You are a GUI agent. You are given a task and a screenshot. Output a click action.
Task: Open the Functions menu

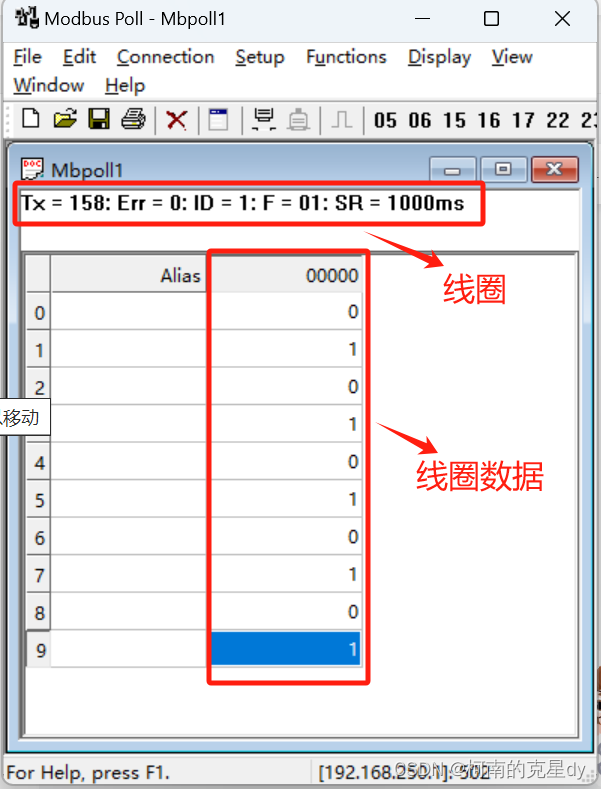346,57
